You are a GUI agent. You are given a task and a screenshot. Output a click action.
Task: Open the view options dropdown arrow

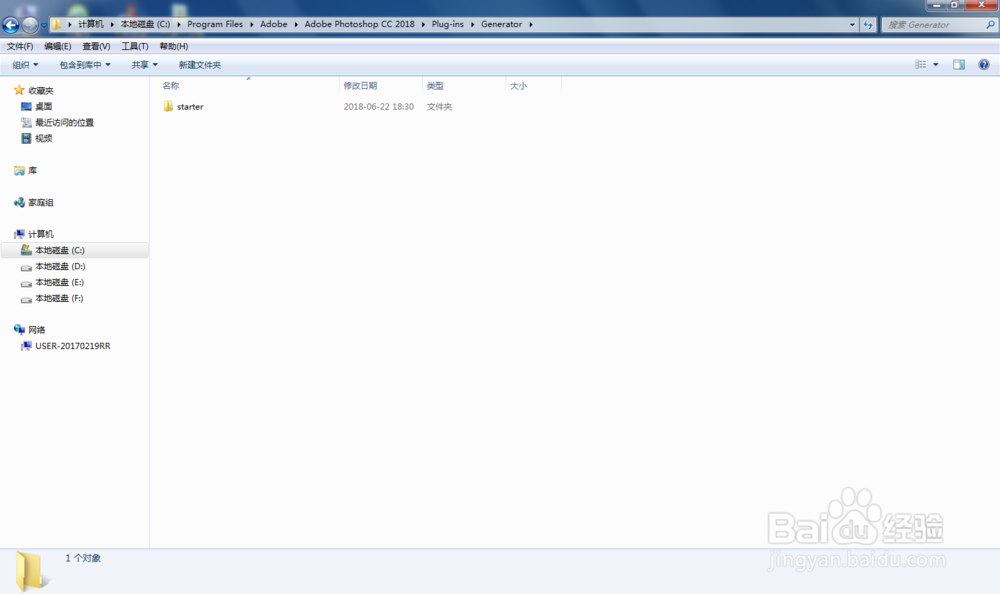(x=936, y=64)
